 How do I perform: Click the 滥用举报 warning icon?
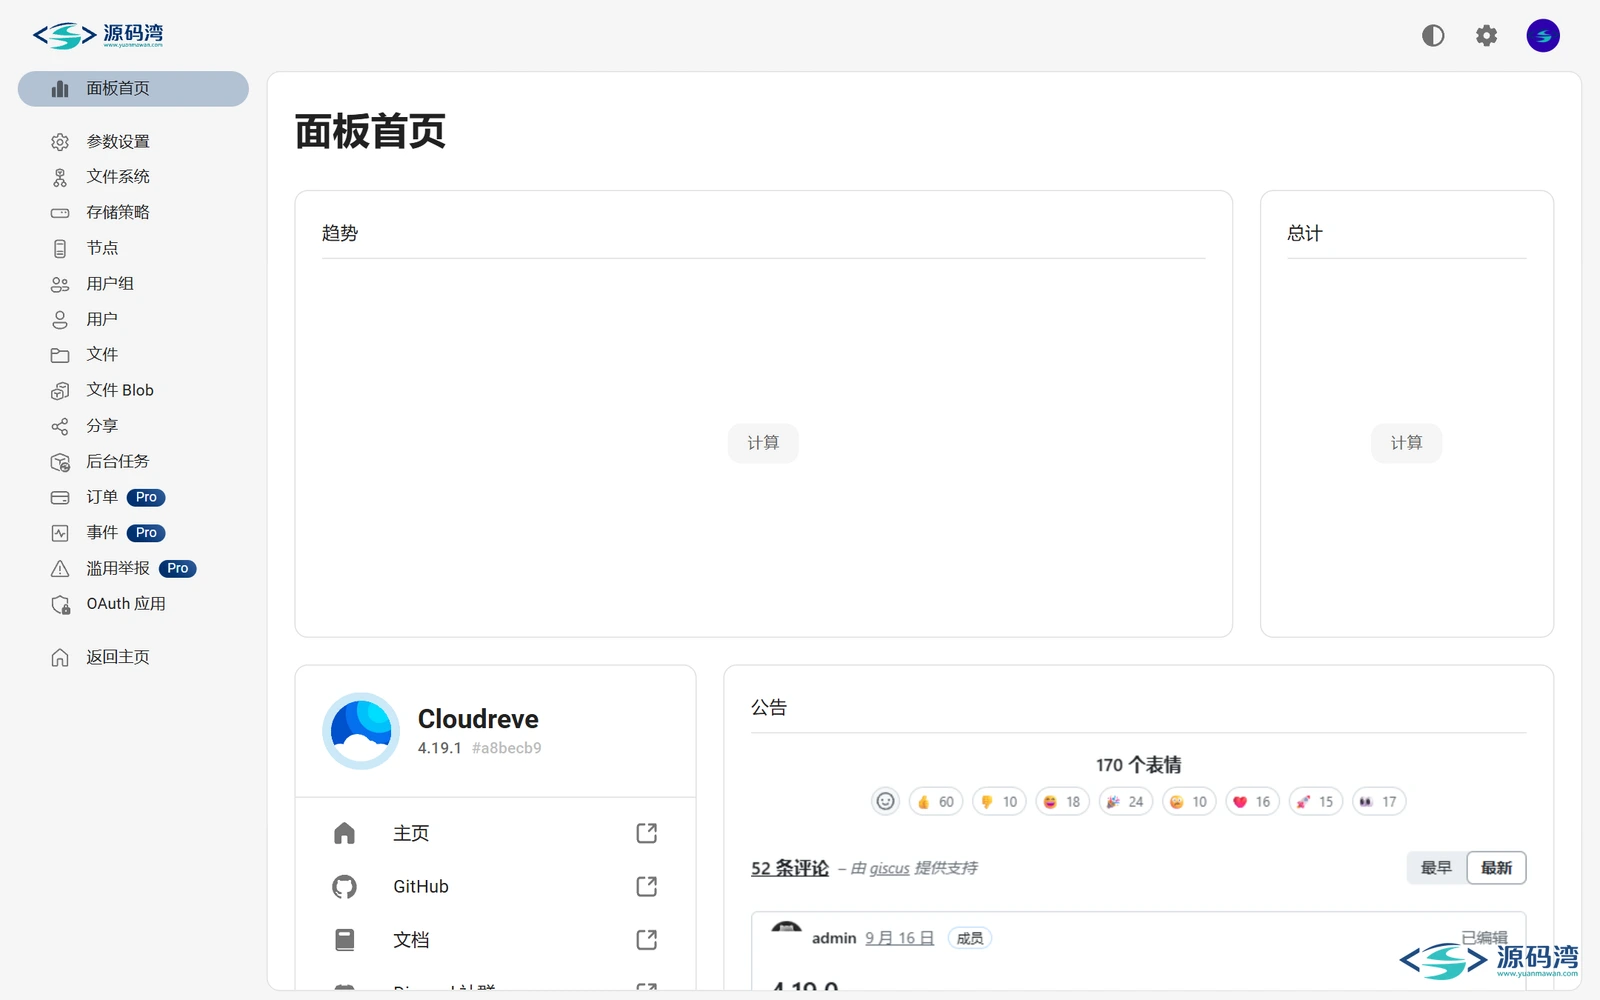[60, 569]
